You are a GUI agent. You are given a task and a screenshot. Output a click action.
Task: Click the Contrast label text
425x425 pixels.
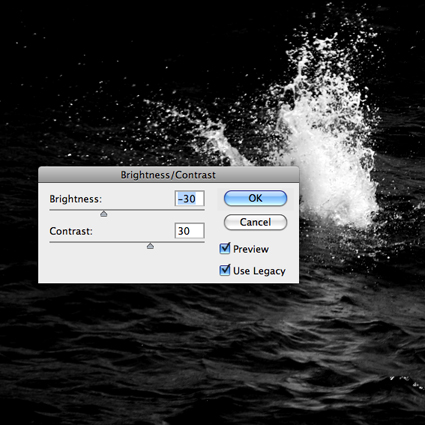(71, 231)
